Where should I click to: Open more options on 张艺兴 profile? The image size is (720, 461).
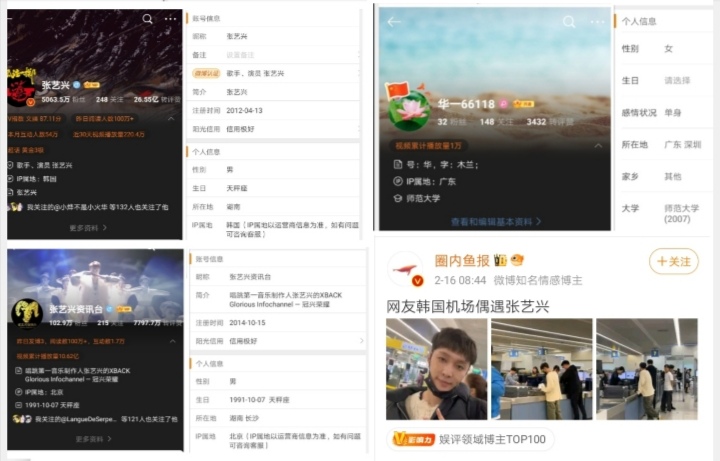170,19
